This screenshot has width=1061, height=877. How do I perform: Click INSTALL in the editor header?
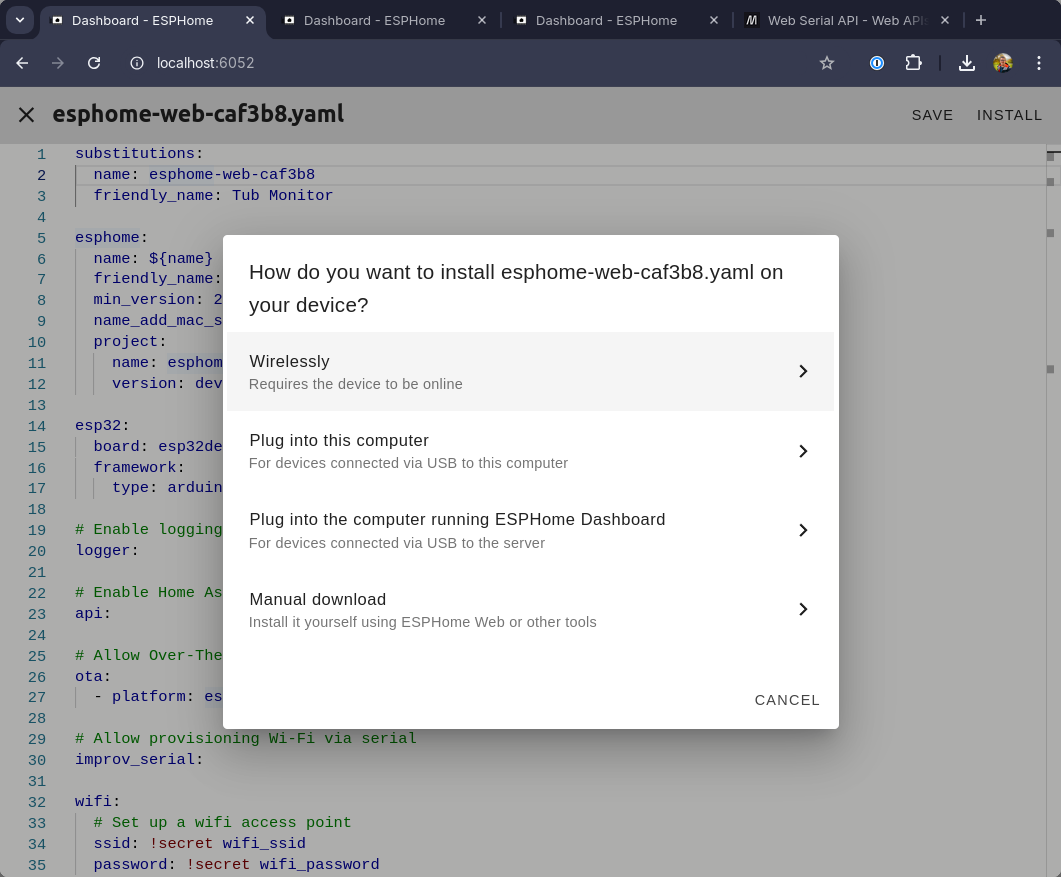click(1009, 115)
